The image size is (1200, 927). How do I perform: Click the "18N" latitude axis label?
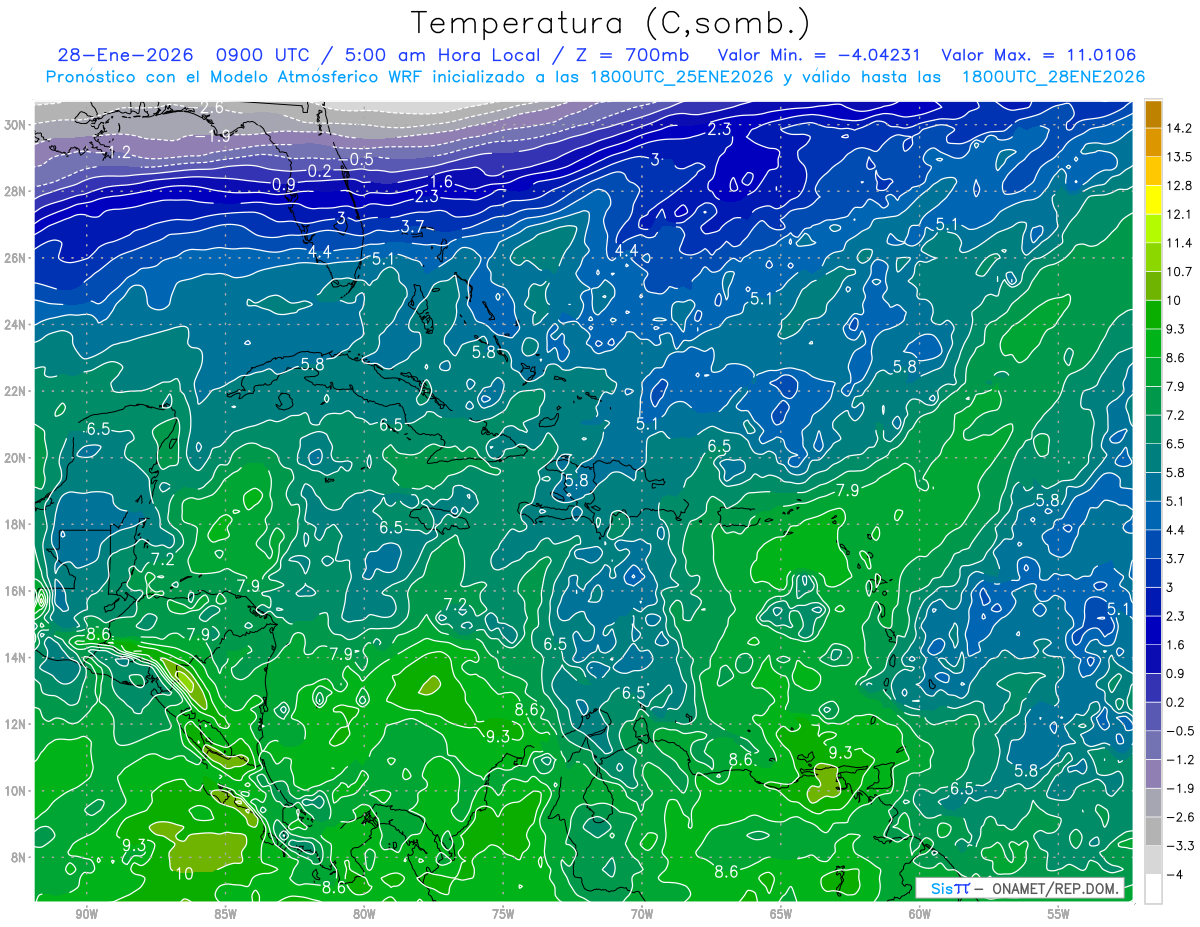coord(16,524)
